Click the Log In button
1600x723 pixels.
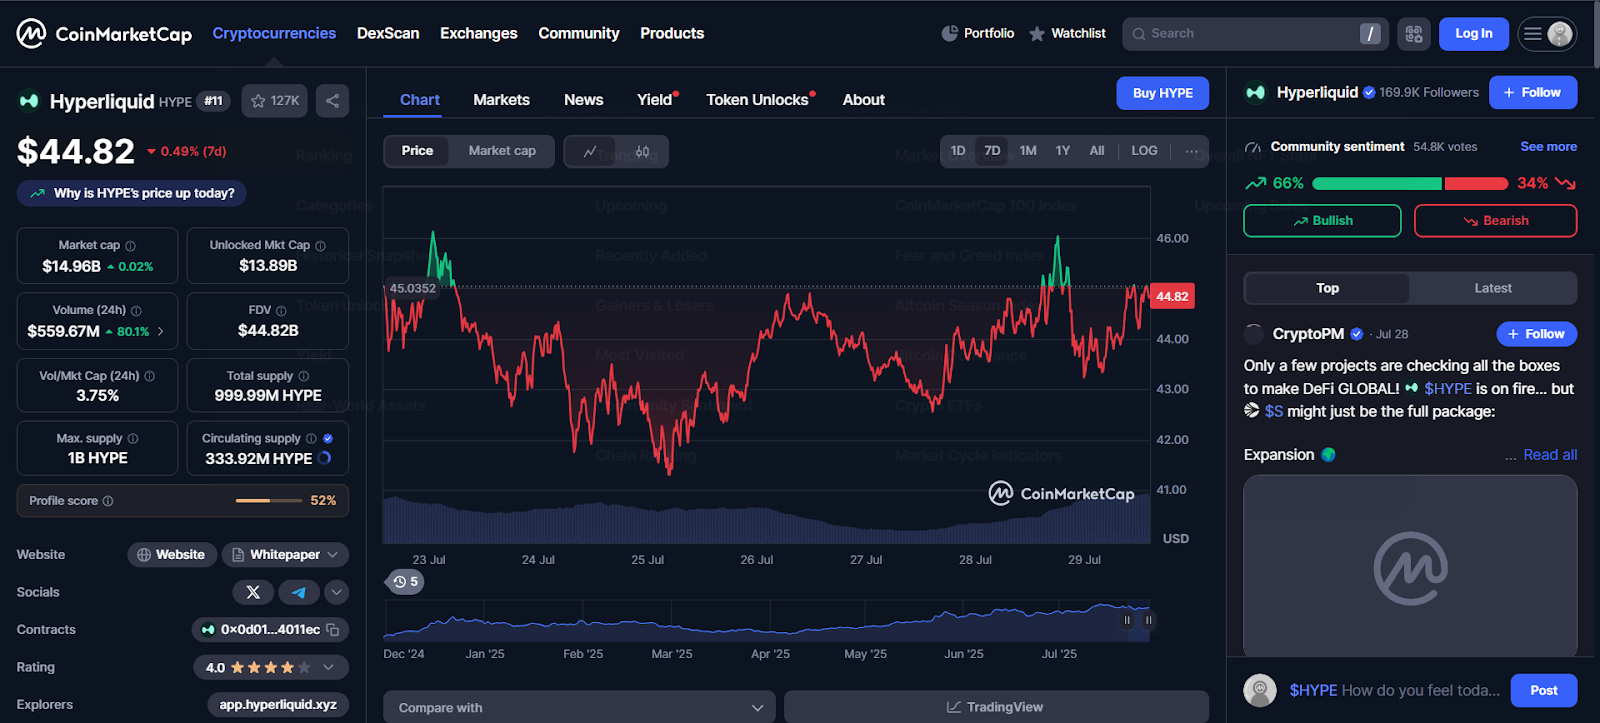pyautogui.click(x=1473, y=34)
